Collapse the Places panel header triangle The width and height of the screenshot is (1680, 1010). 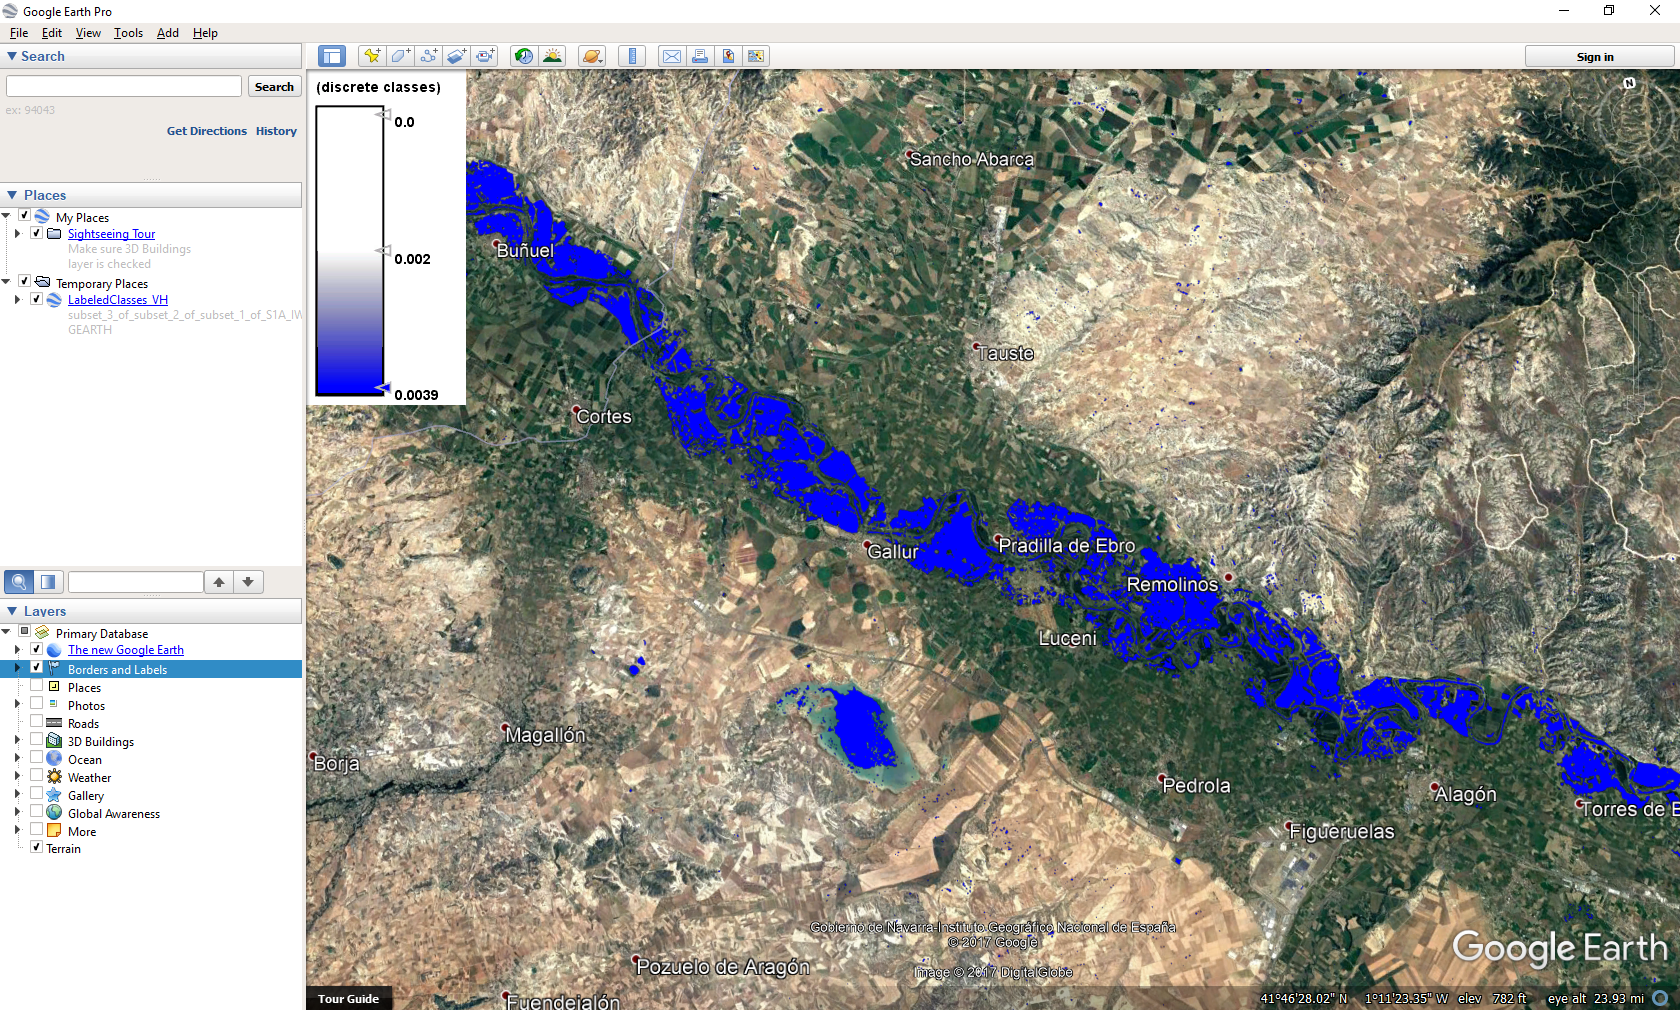12,195
